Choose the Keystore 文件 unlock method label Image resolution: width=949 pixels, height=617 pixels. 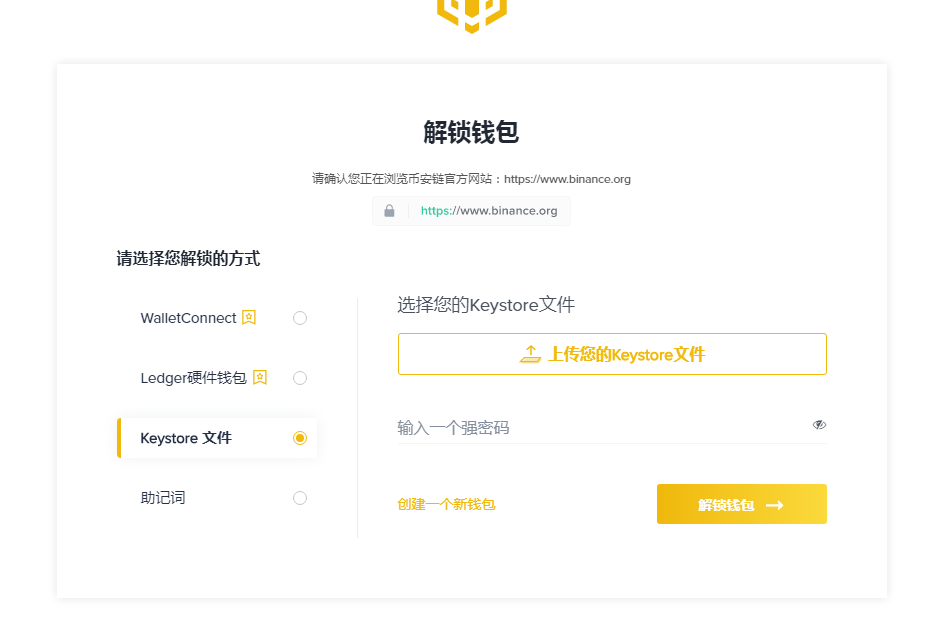(x=186, y=438)
